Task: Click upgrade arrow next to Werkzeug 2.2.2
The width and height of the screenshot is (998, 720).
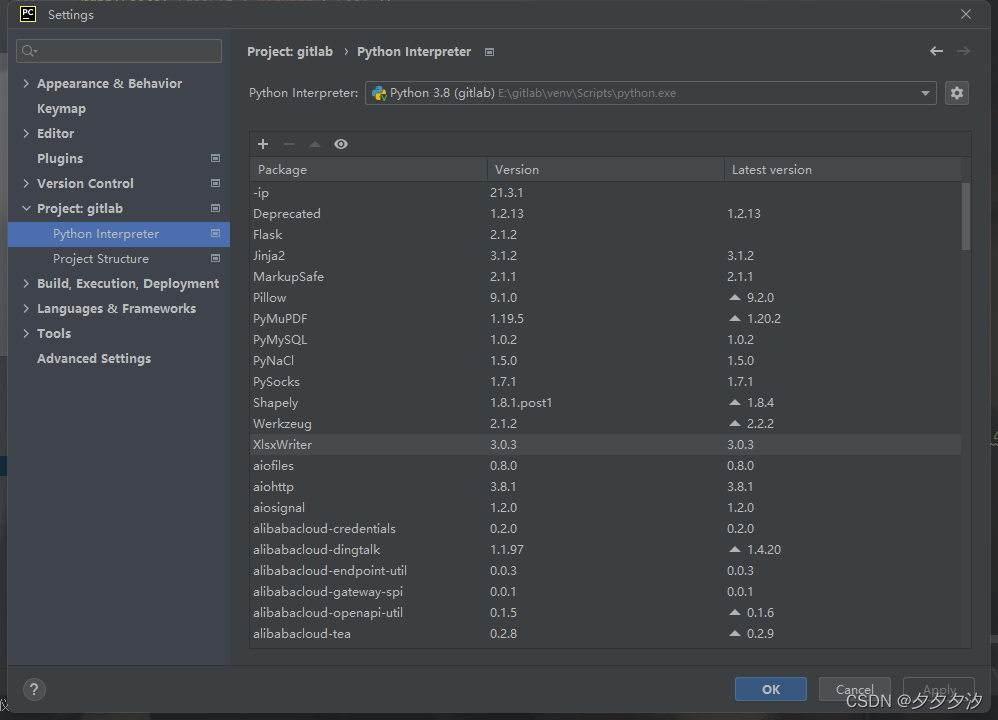Action: point(734,423)
